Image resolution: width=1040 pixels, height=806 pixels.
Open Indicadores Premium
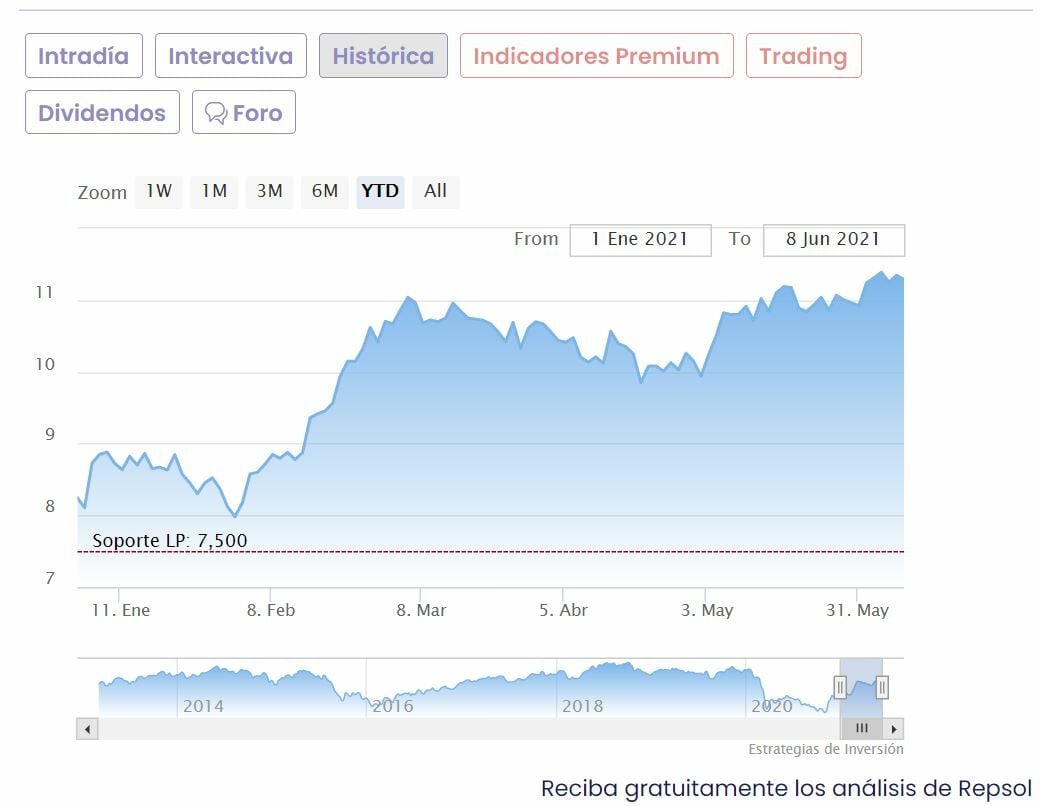(x=596, y=55)
